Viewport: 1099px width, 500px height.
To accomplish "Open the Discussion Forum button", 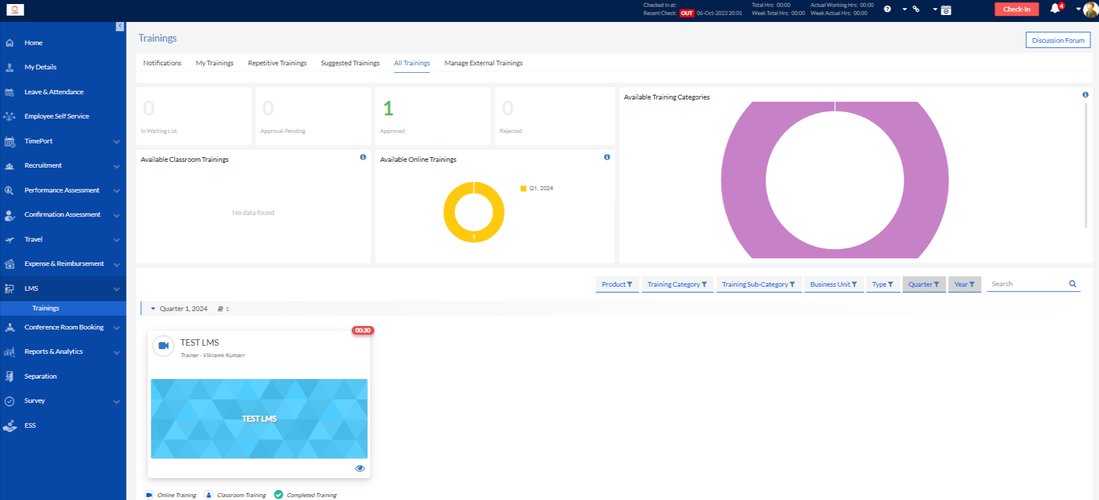I will pyautogui.click(x=1058, y=40).
